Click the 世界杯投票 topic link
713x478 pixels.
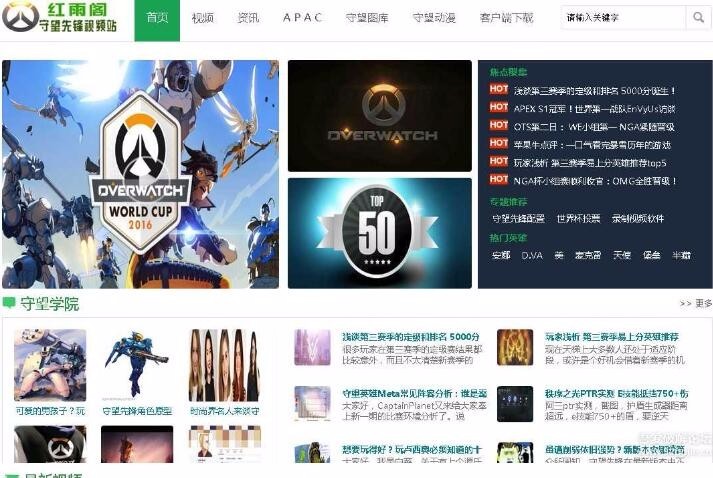[578, 218]
